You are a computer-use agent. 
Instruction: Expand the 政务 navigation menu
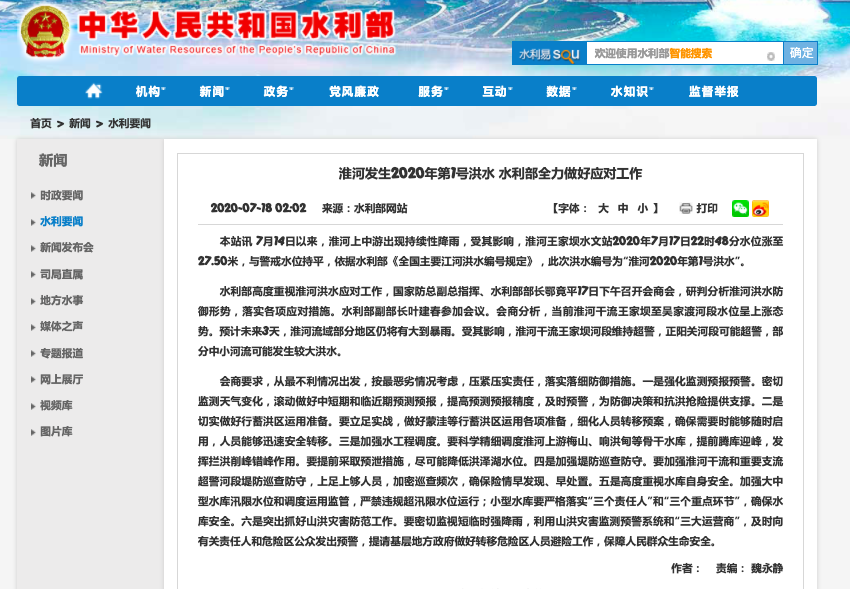click(278, 92)
